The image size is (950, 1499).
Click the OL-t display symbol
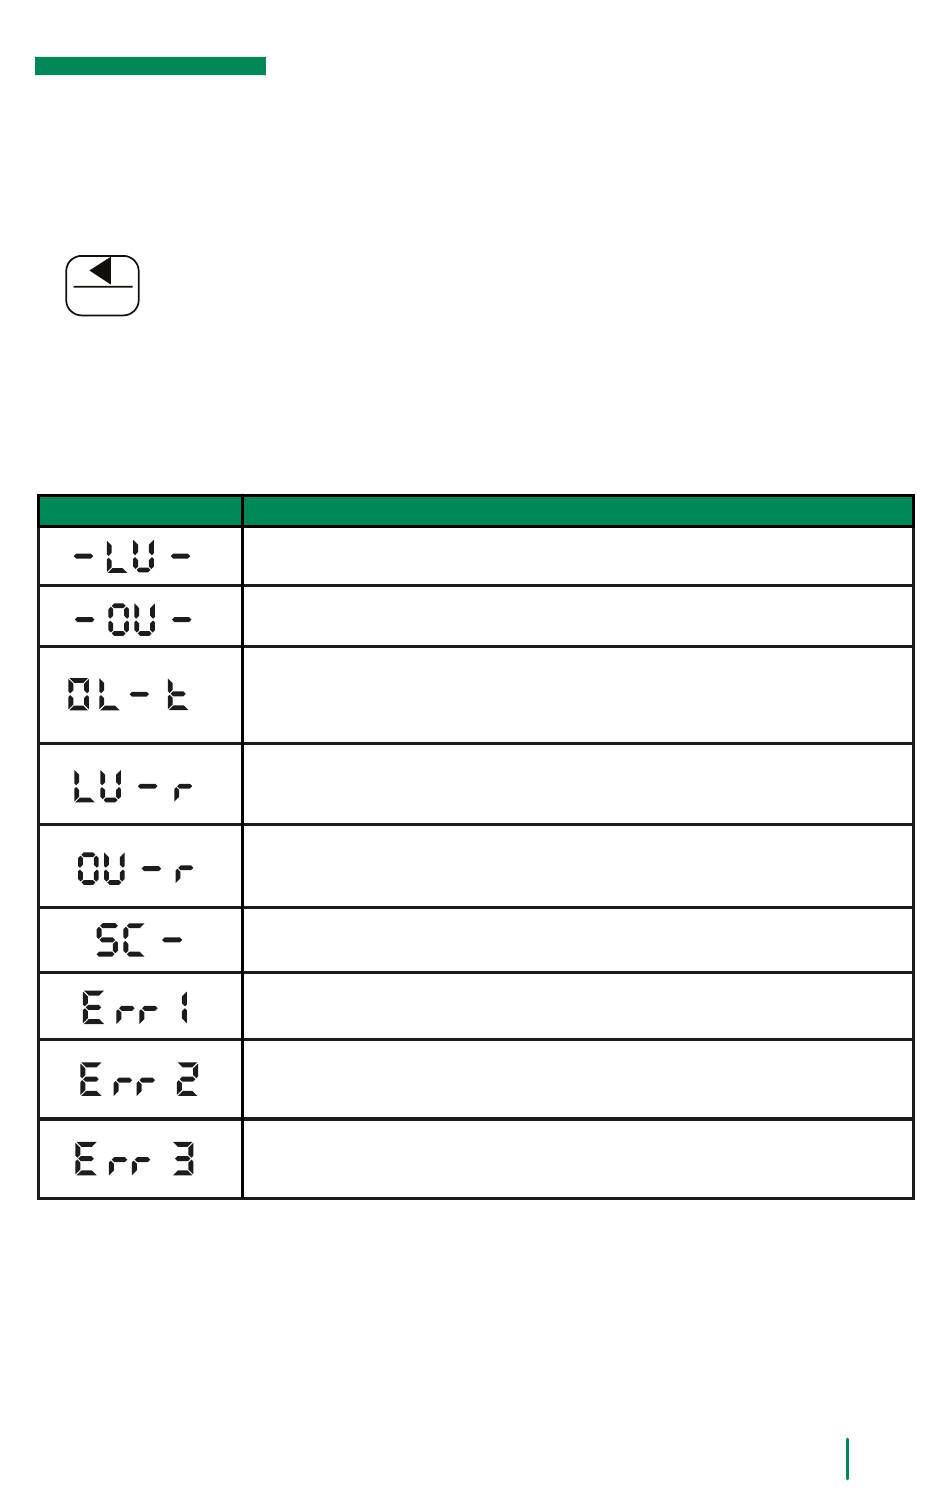(x=128, y=694)
